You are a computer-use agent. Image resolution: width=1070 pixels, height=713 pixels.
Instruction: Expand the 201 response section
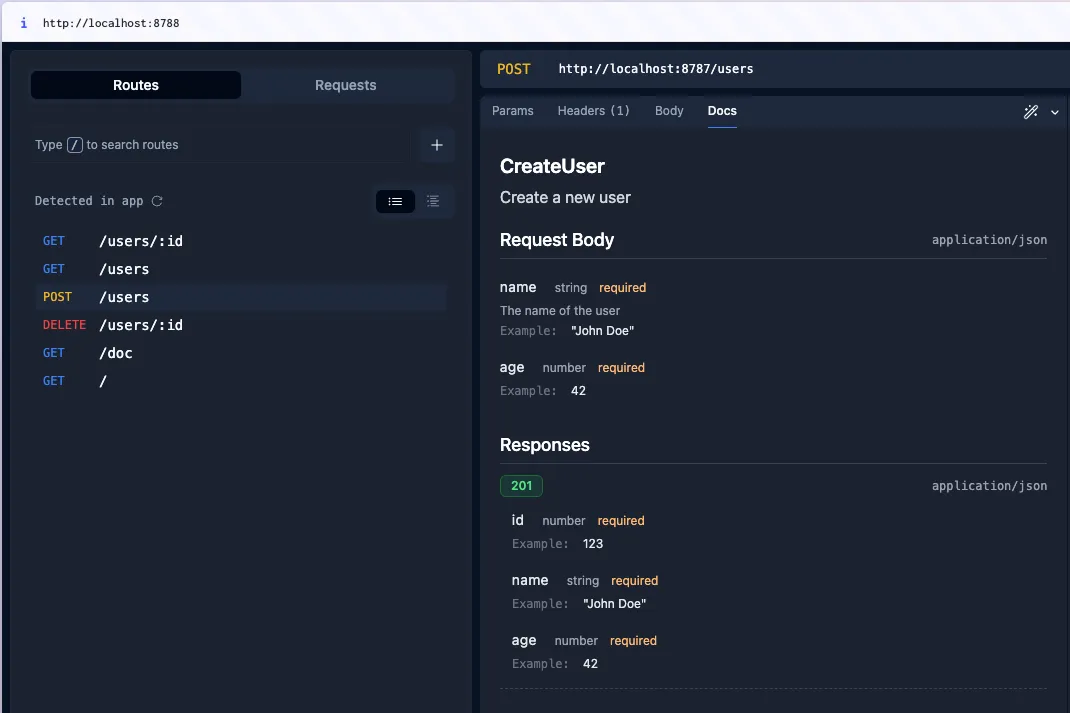(521, 486)
